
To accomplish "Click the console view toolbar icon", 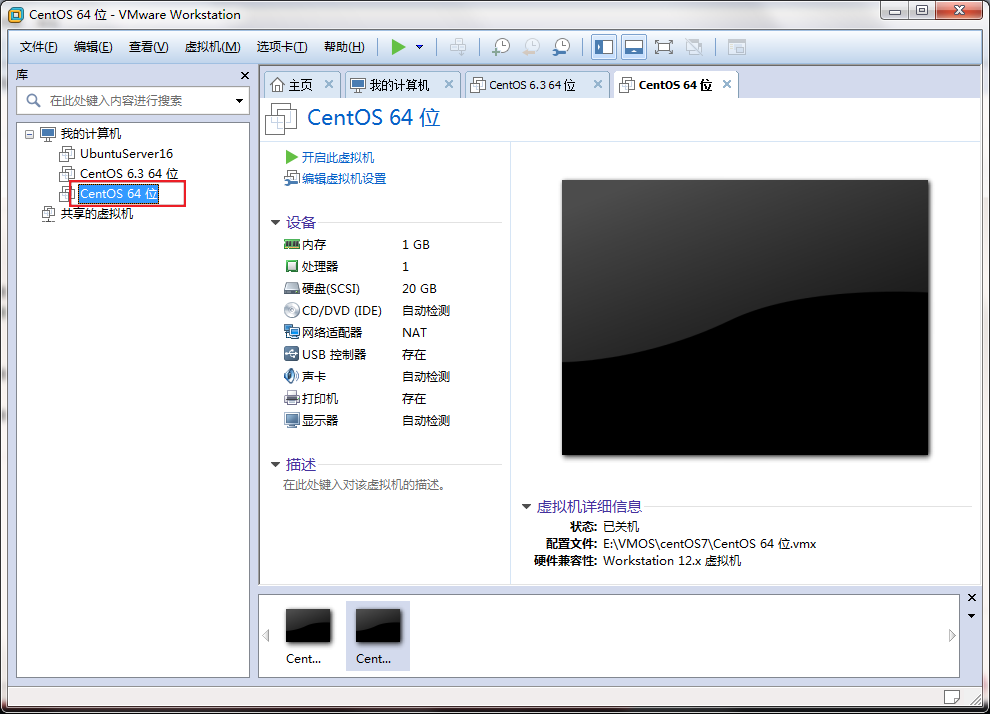I will click(737, 47).
